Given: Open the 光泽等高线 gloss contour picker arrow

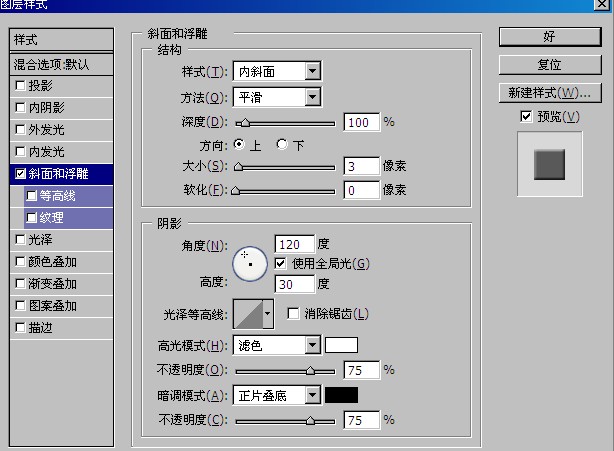Looking at the screenshot, I should [268, 314].
